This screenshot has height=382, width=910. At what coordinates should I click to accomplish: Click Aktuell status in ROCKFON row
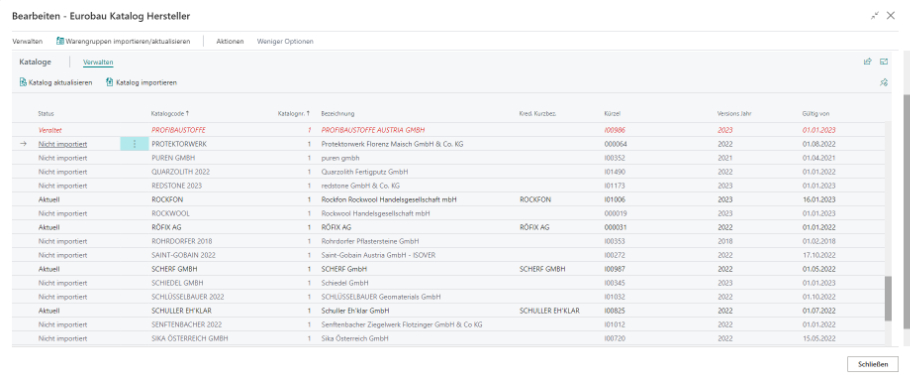pos(49,200)
